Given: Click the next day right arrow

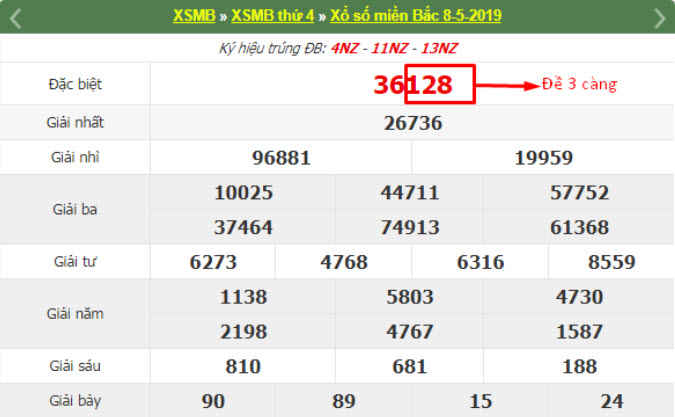Looking at the screenshot, I should 658,17.
